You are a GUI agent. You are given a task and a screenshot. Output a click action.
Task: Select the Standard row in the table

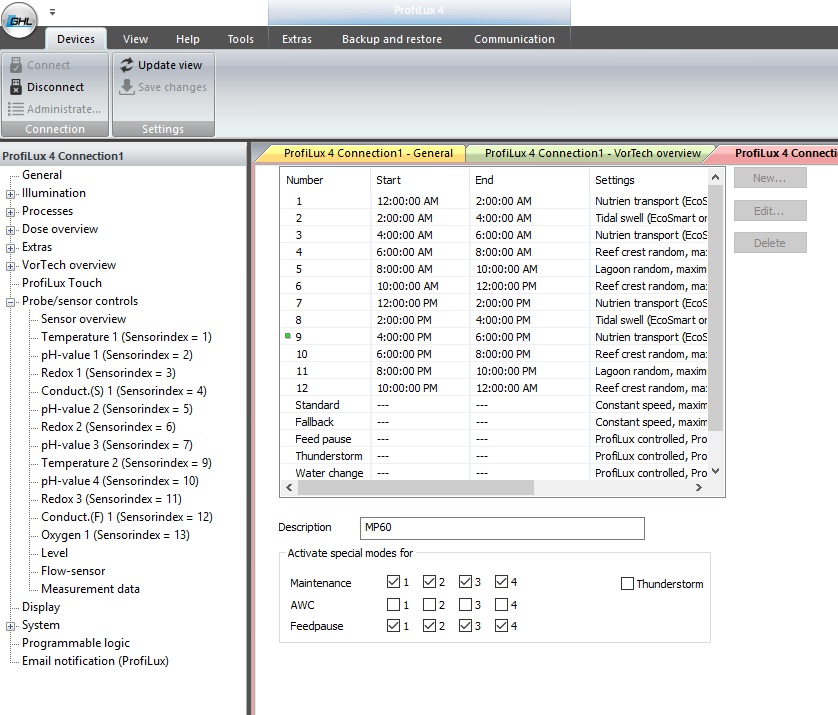[495, 405]
